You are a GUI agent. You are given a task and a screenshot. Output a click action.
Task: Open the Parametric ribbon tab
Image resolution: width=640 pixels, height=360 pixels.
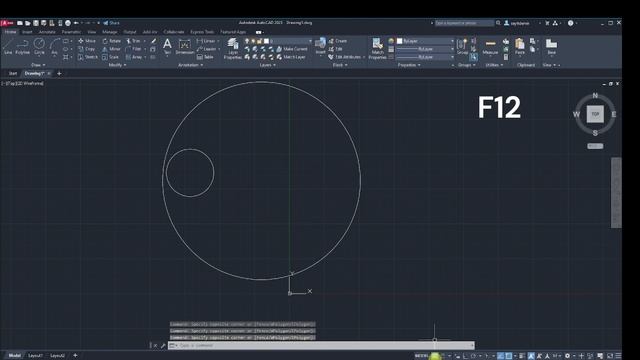point(71,31)
